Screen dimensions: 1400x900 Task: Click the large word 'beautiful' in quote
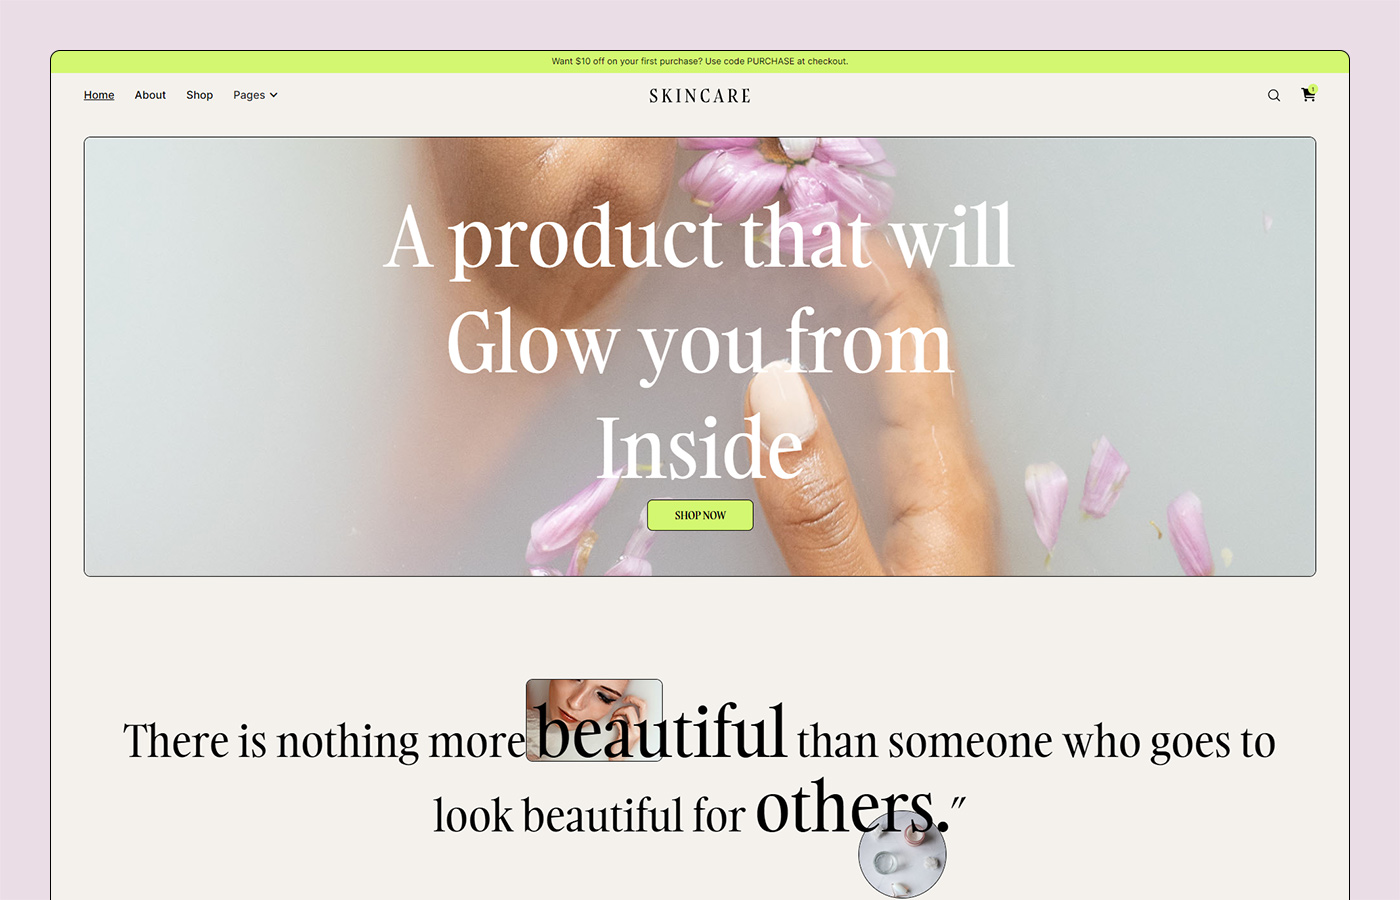point(661,733)
